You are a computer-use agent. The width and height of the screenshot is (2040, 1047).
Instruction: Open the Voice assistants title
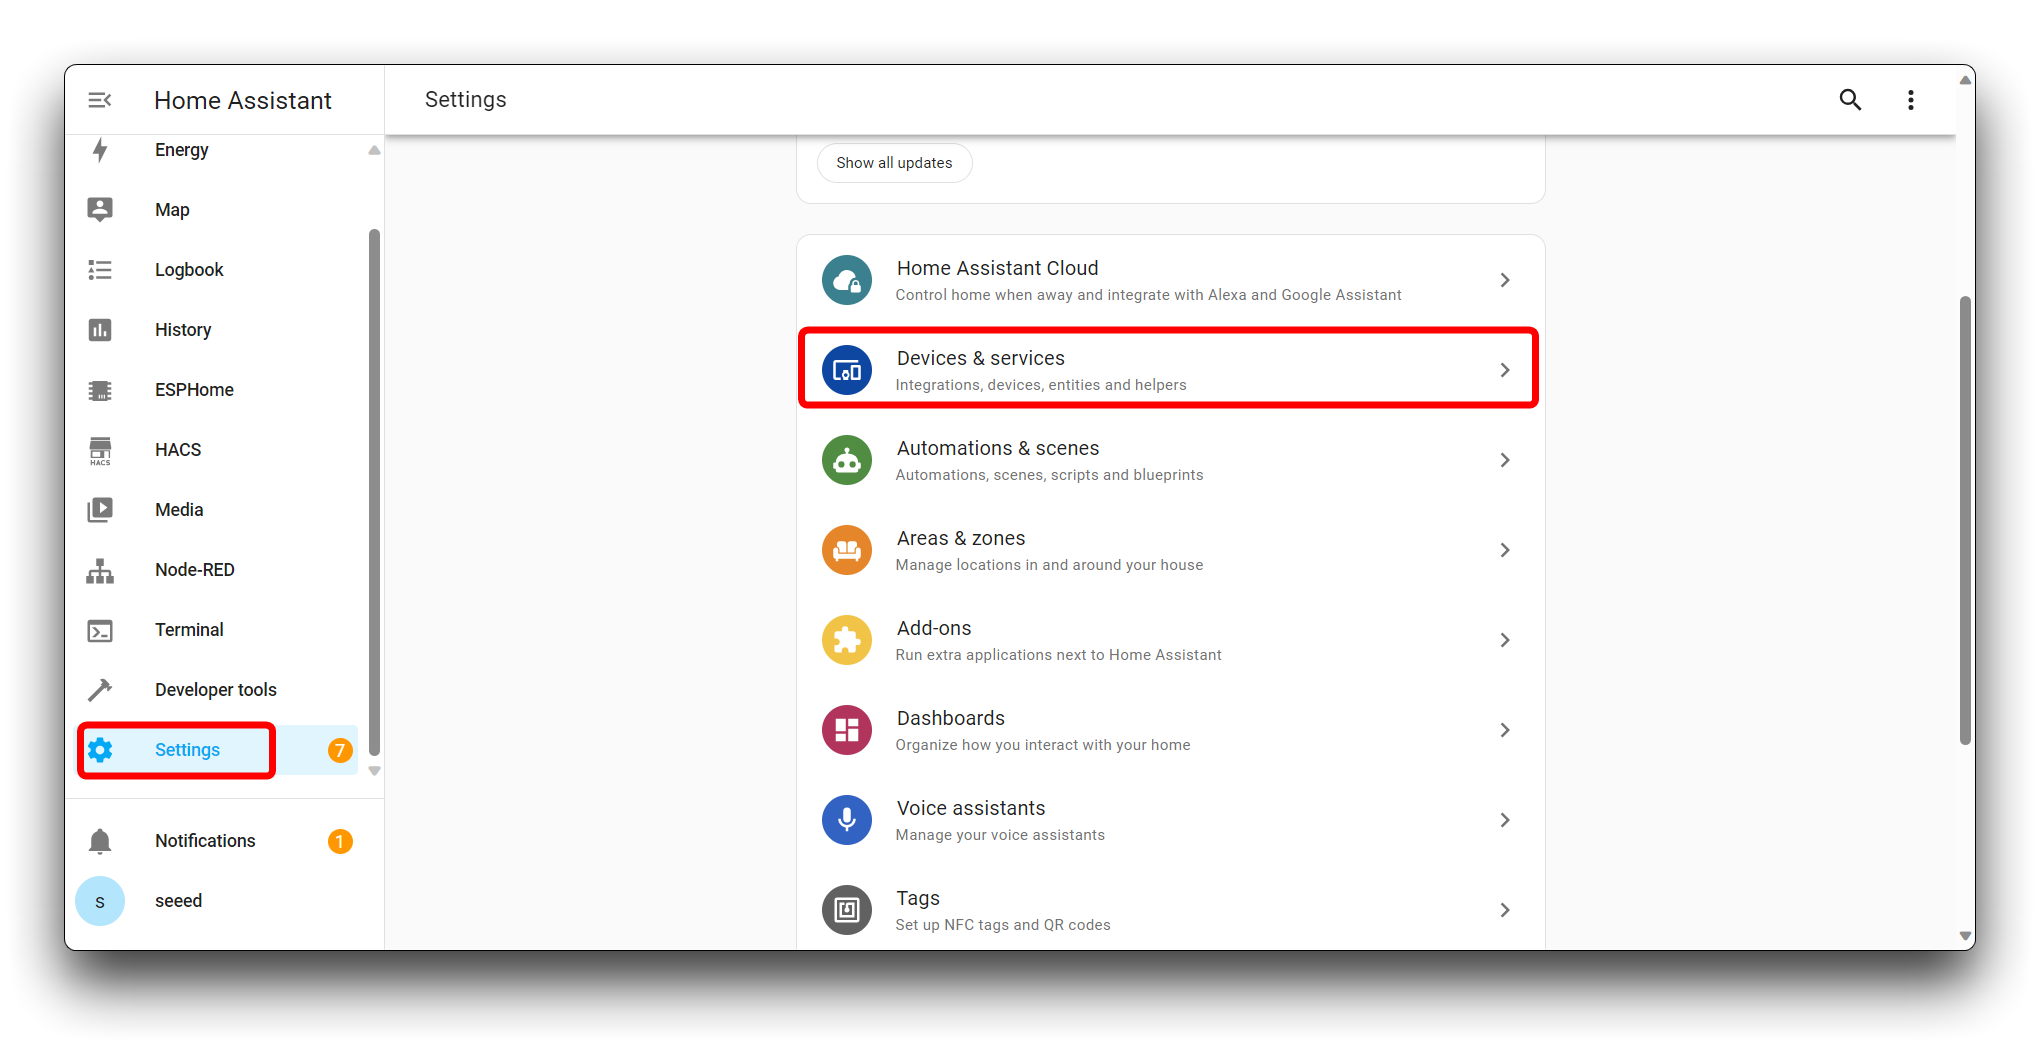click(x=970, y=808)
